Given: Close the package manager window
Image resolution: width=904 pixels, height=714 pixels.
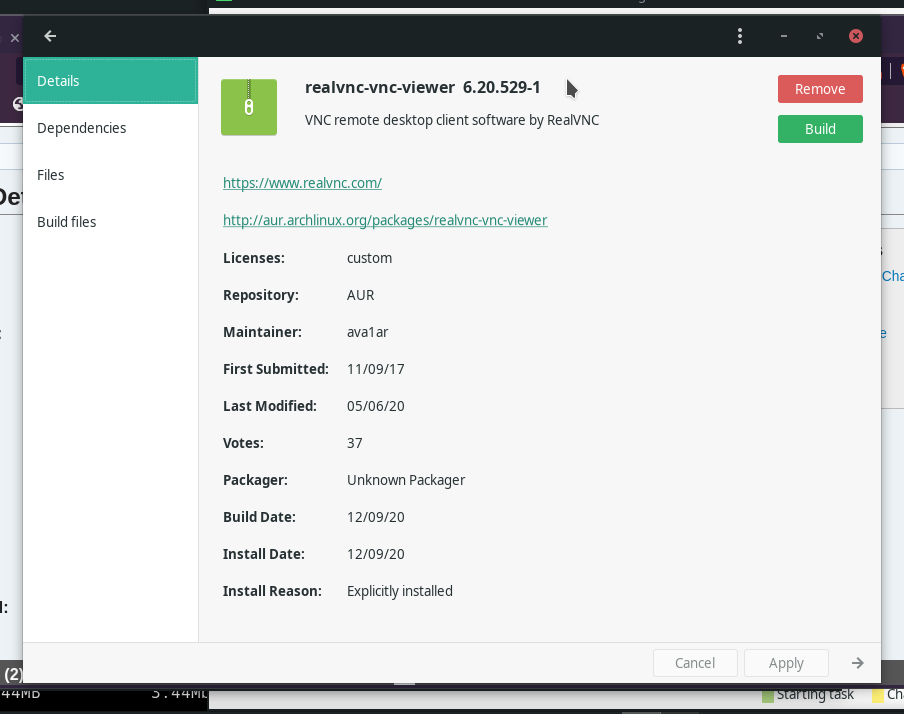Looking at the screenshot, I should [856, 36].
